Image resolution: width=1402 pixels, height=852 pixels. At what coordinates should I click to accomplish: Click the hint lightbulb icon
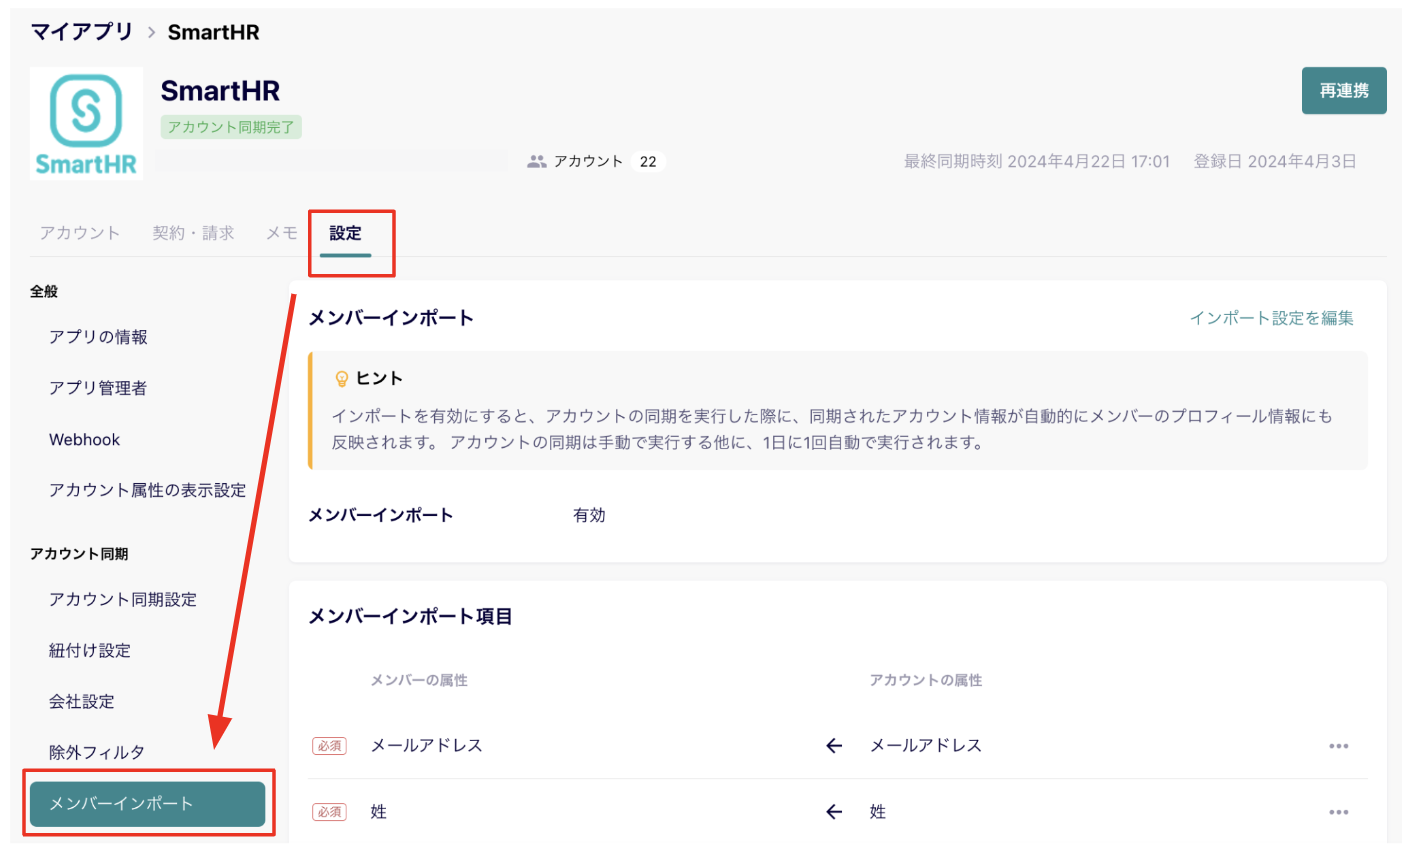pos(341,378)
